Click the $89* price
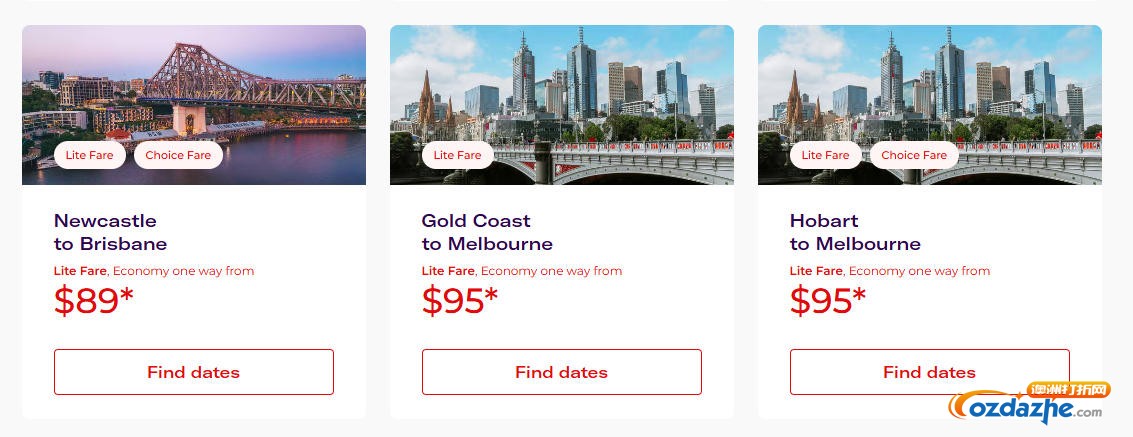 click(x=93, y=301)
